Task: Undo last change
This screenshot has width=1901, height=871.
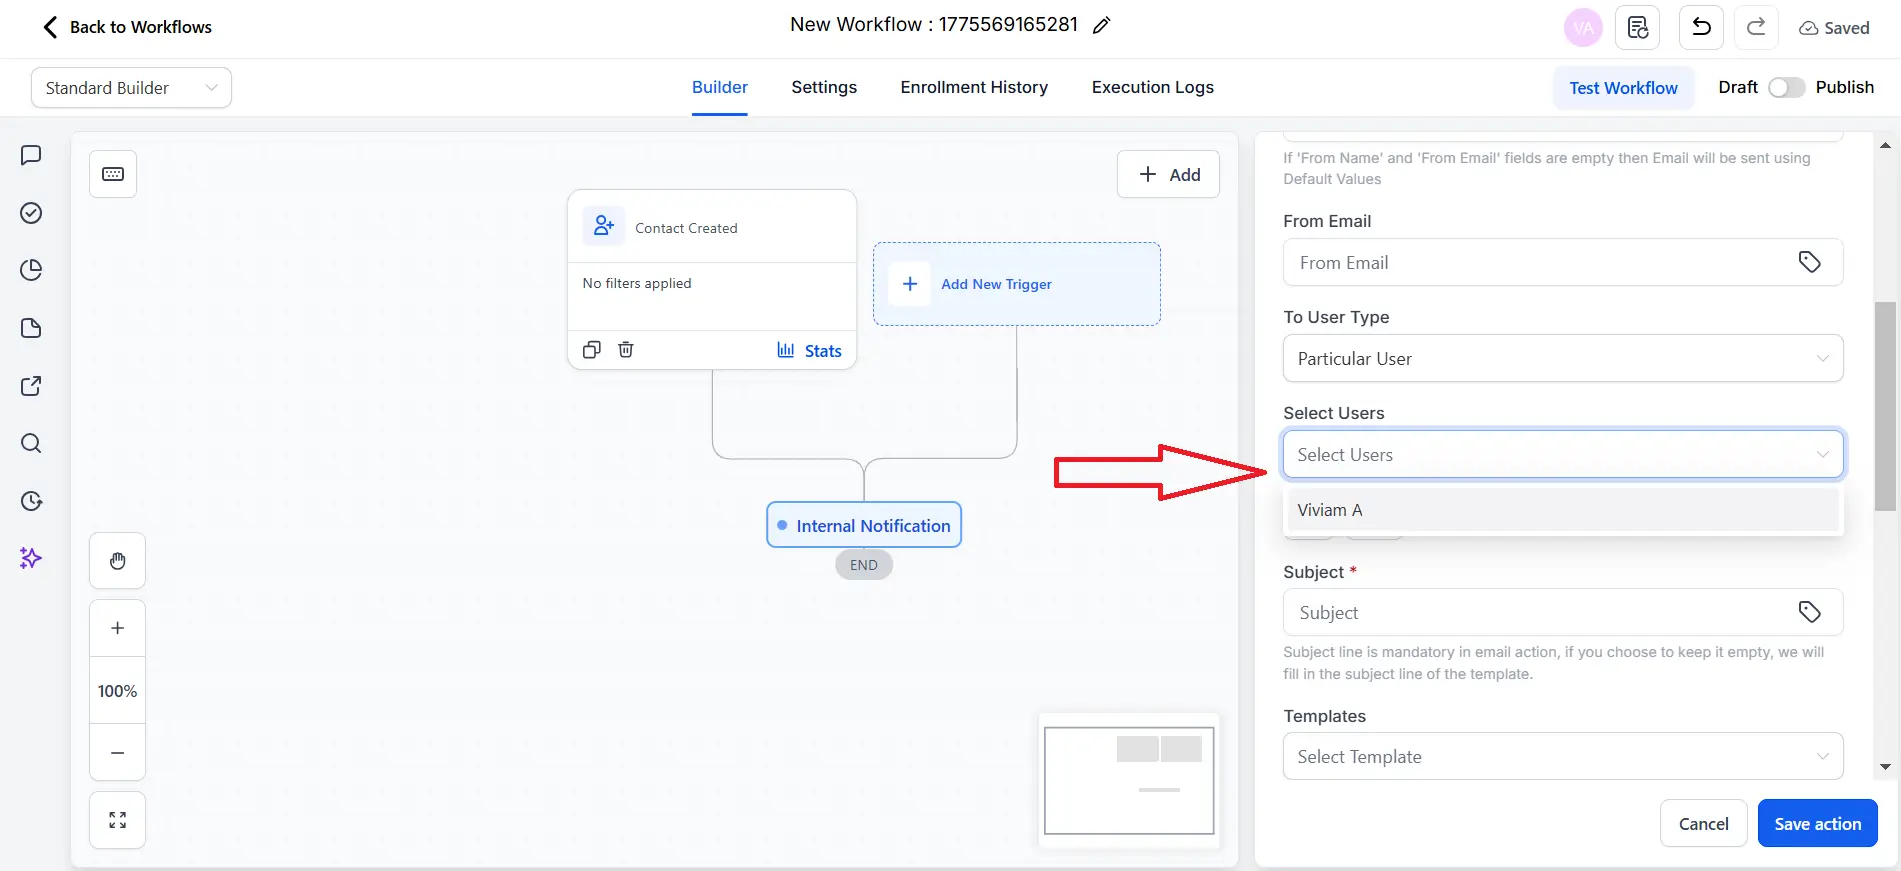Action: (x=1701, y=28)
